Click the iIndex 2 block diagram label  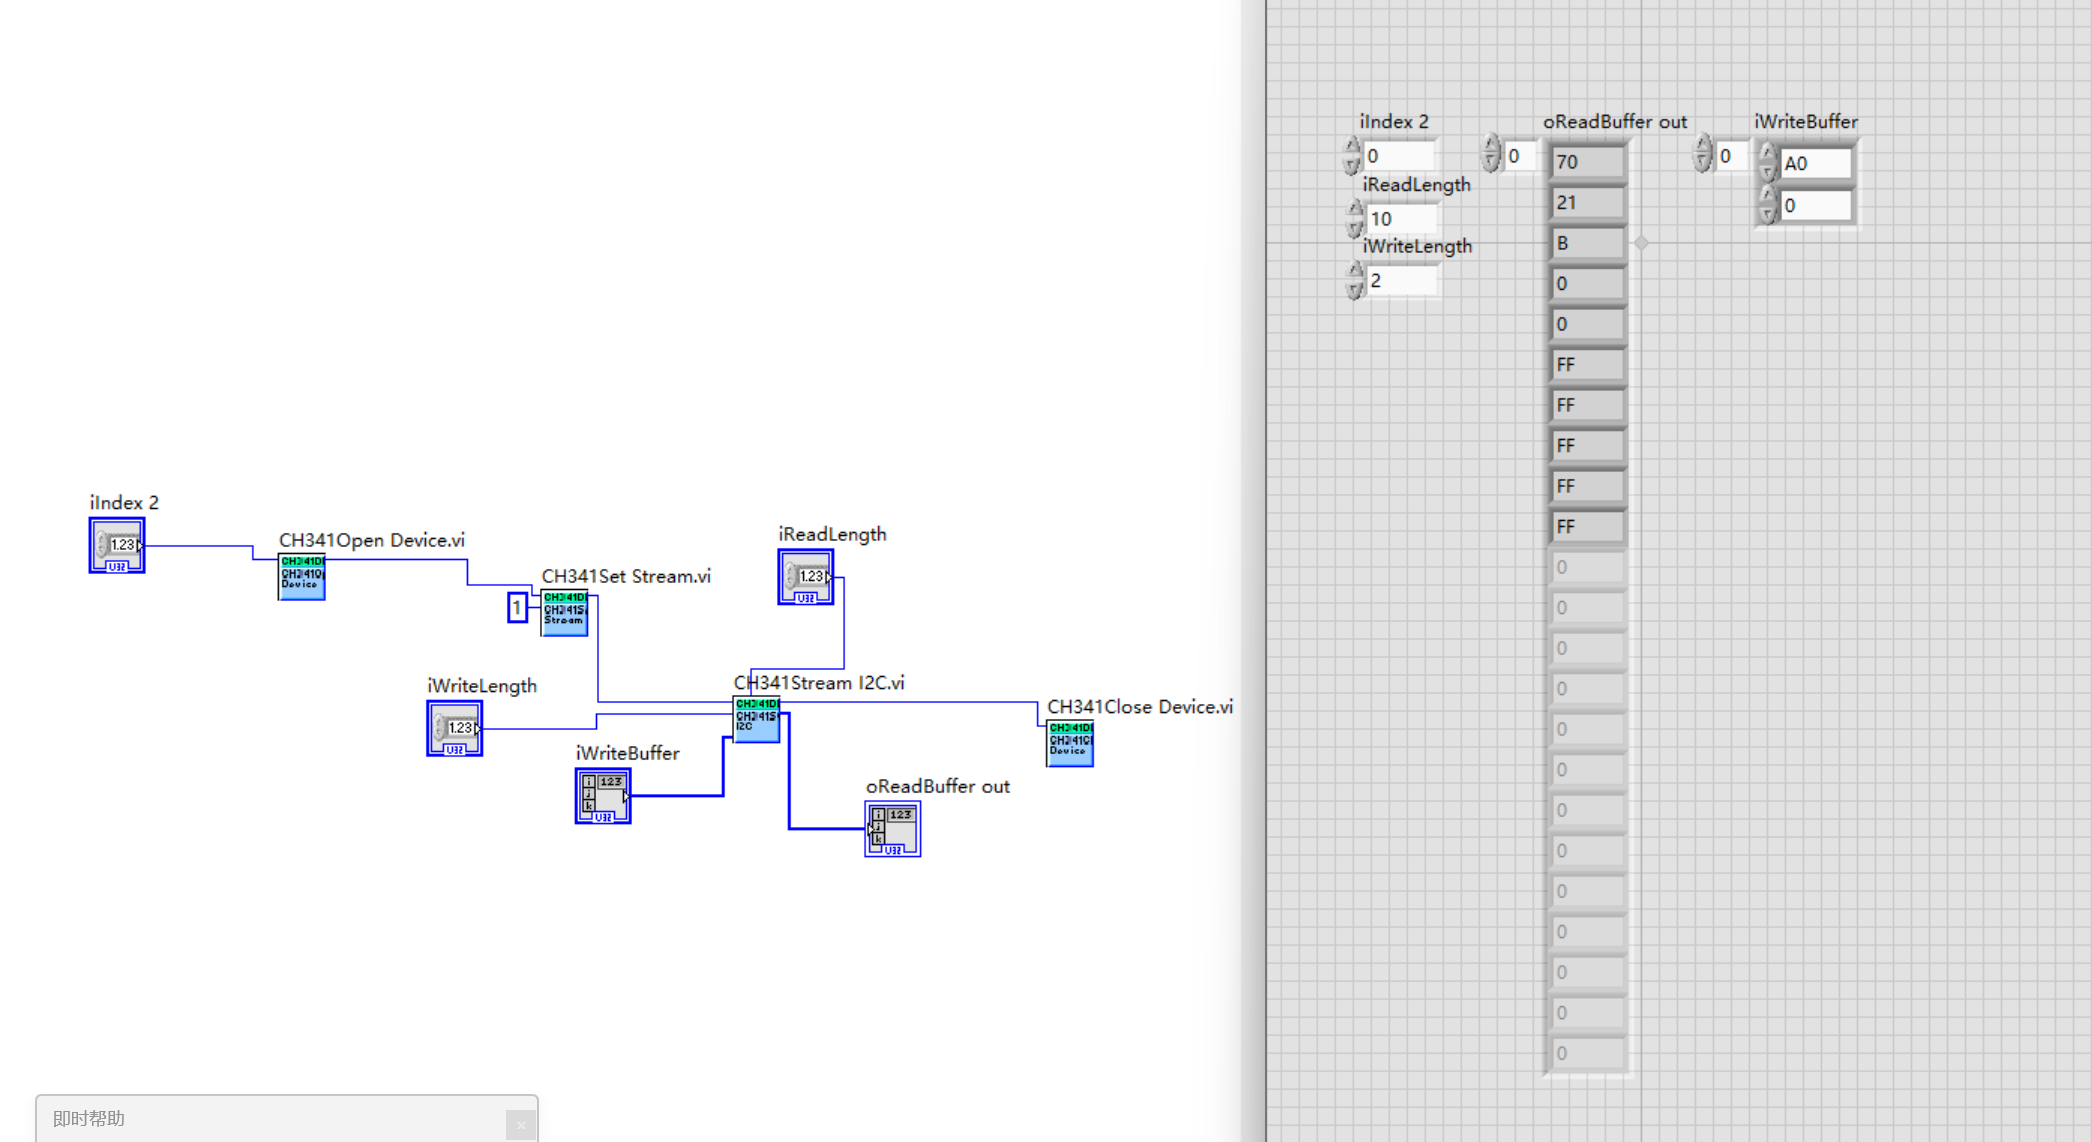[124, 503]
